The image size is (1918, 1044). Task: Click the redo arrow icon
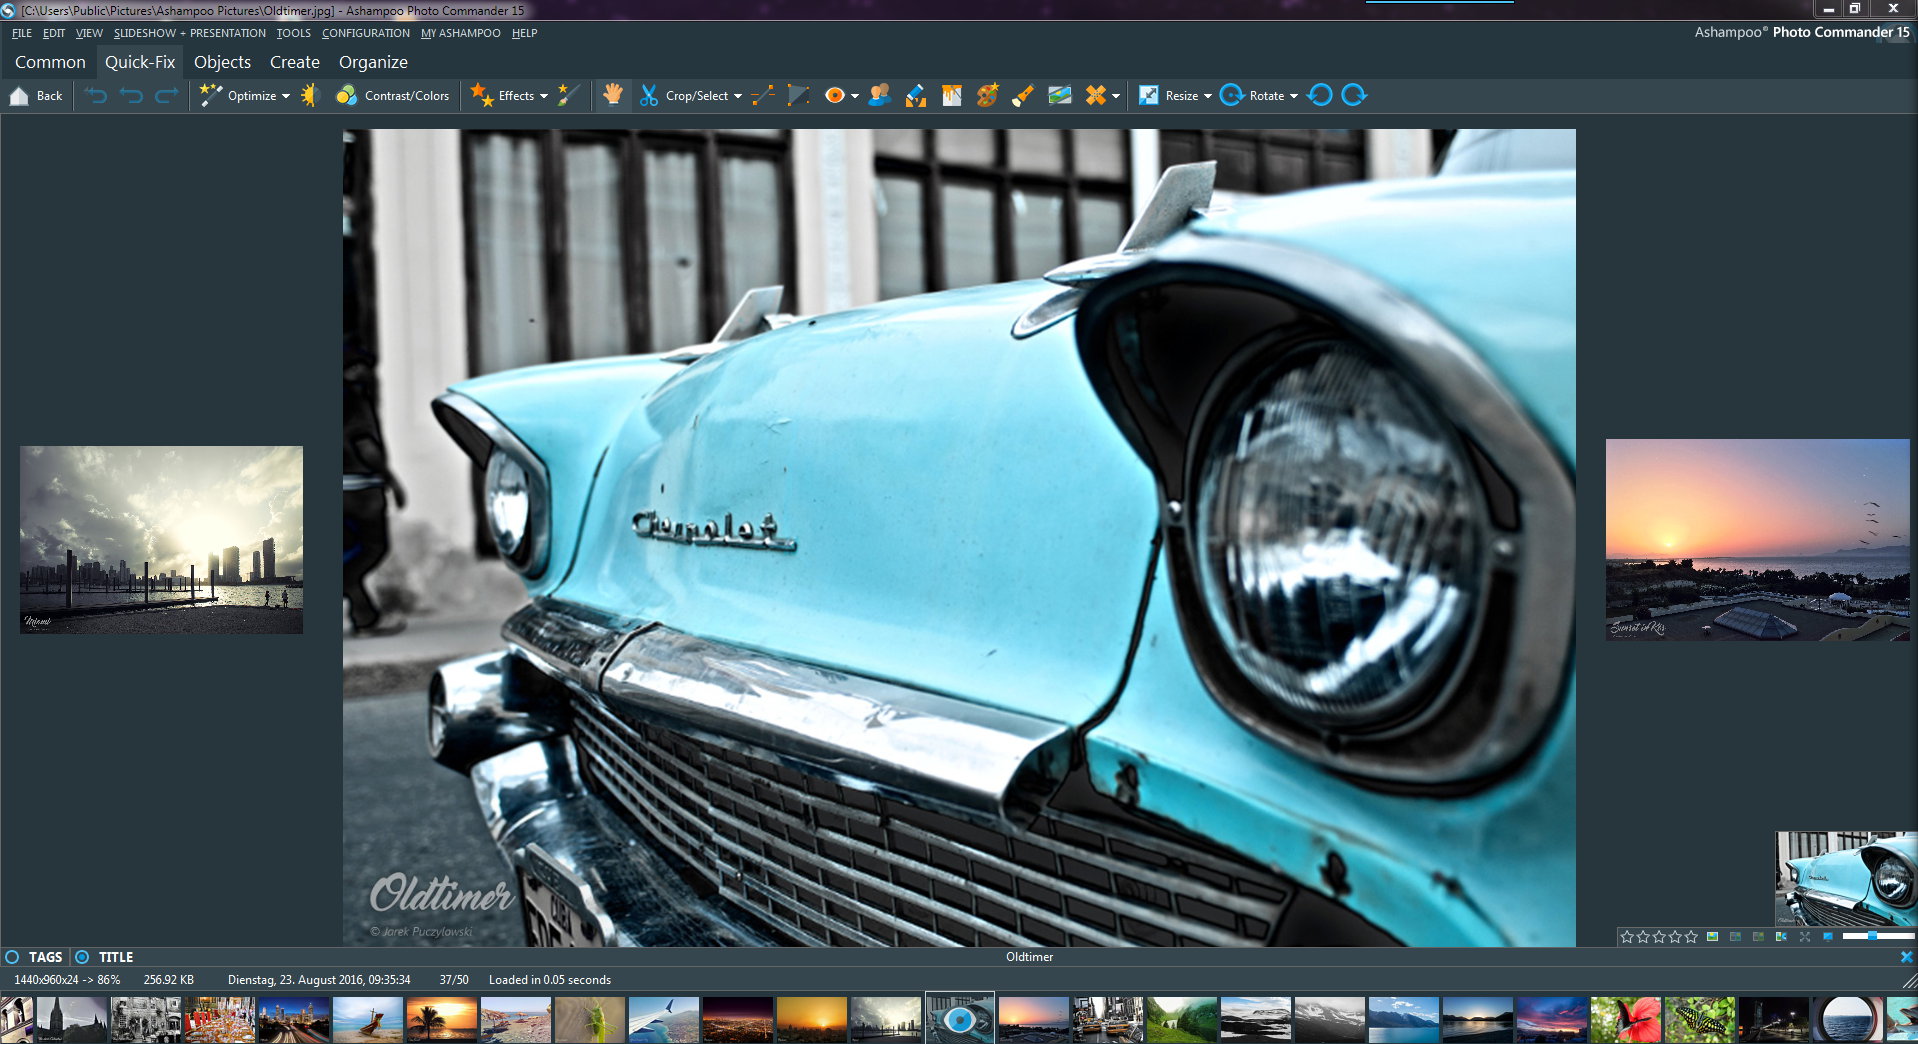click(x=167, y=95)
